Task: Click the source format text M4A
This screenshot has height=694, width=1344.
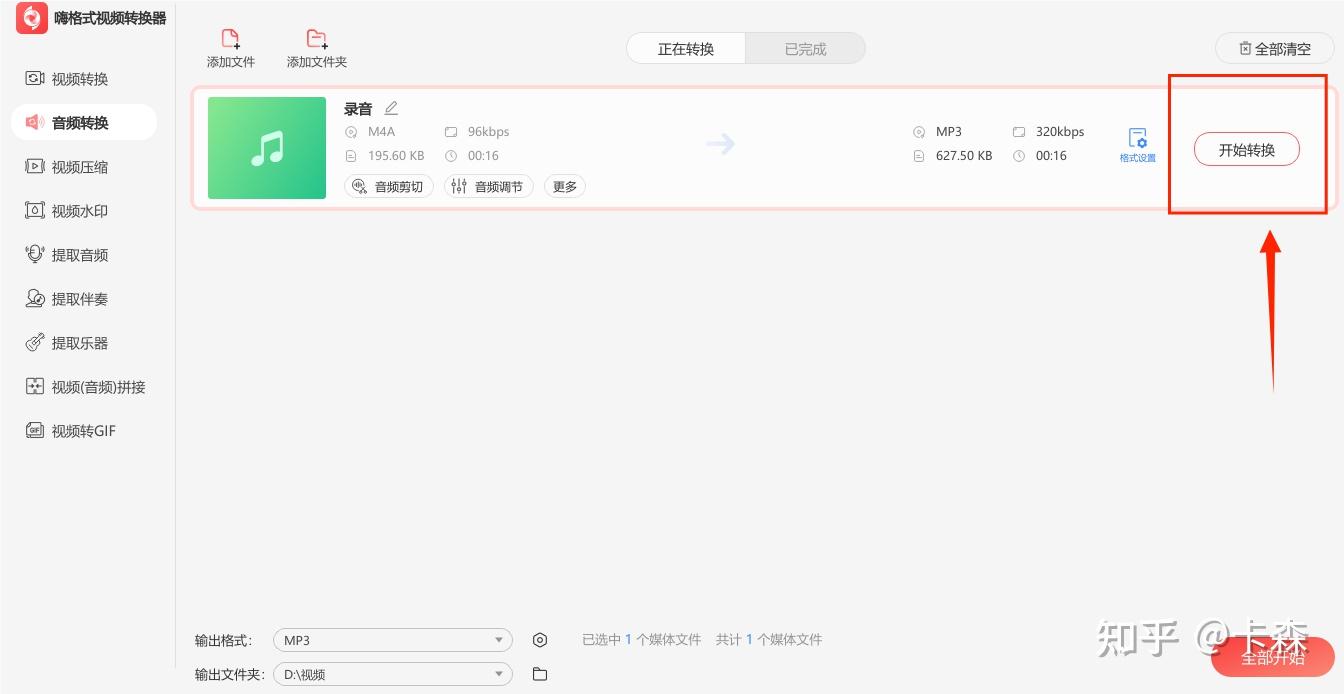Action: pos(382,132)
